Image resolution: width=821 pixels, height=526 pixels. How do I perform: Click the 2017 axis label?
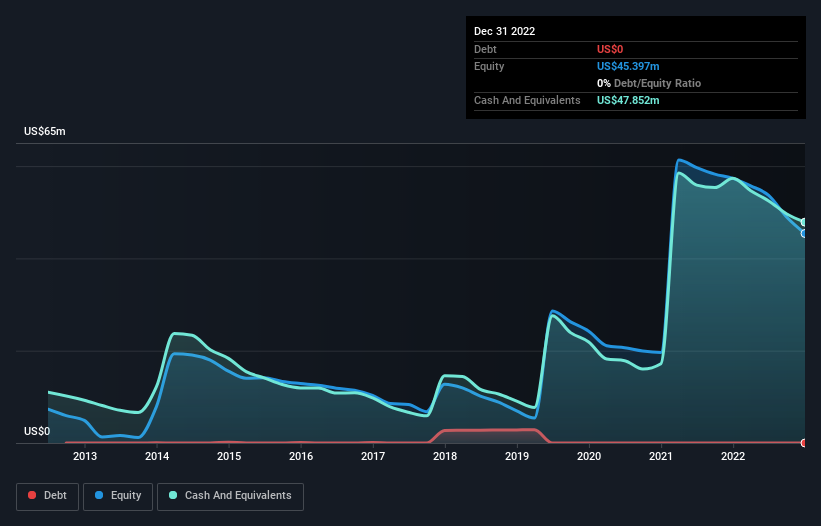point(373,456)
